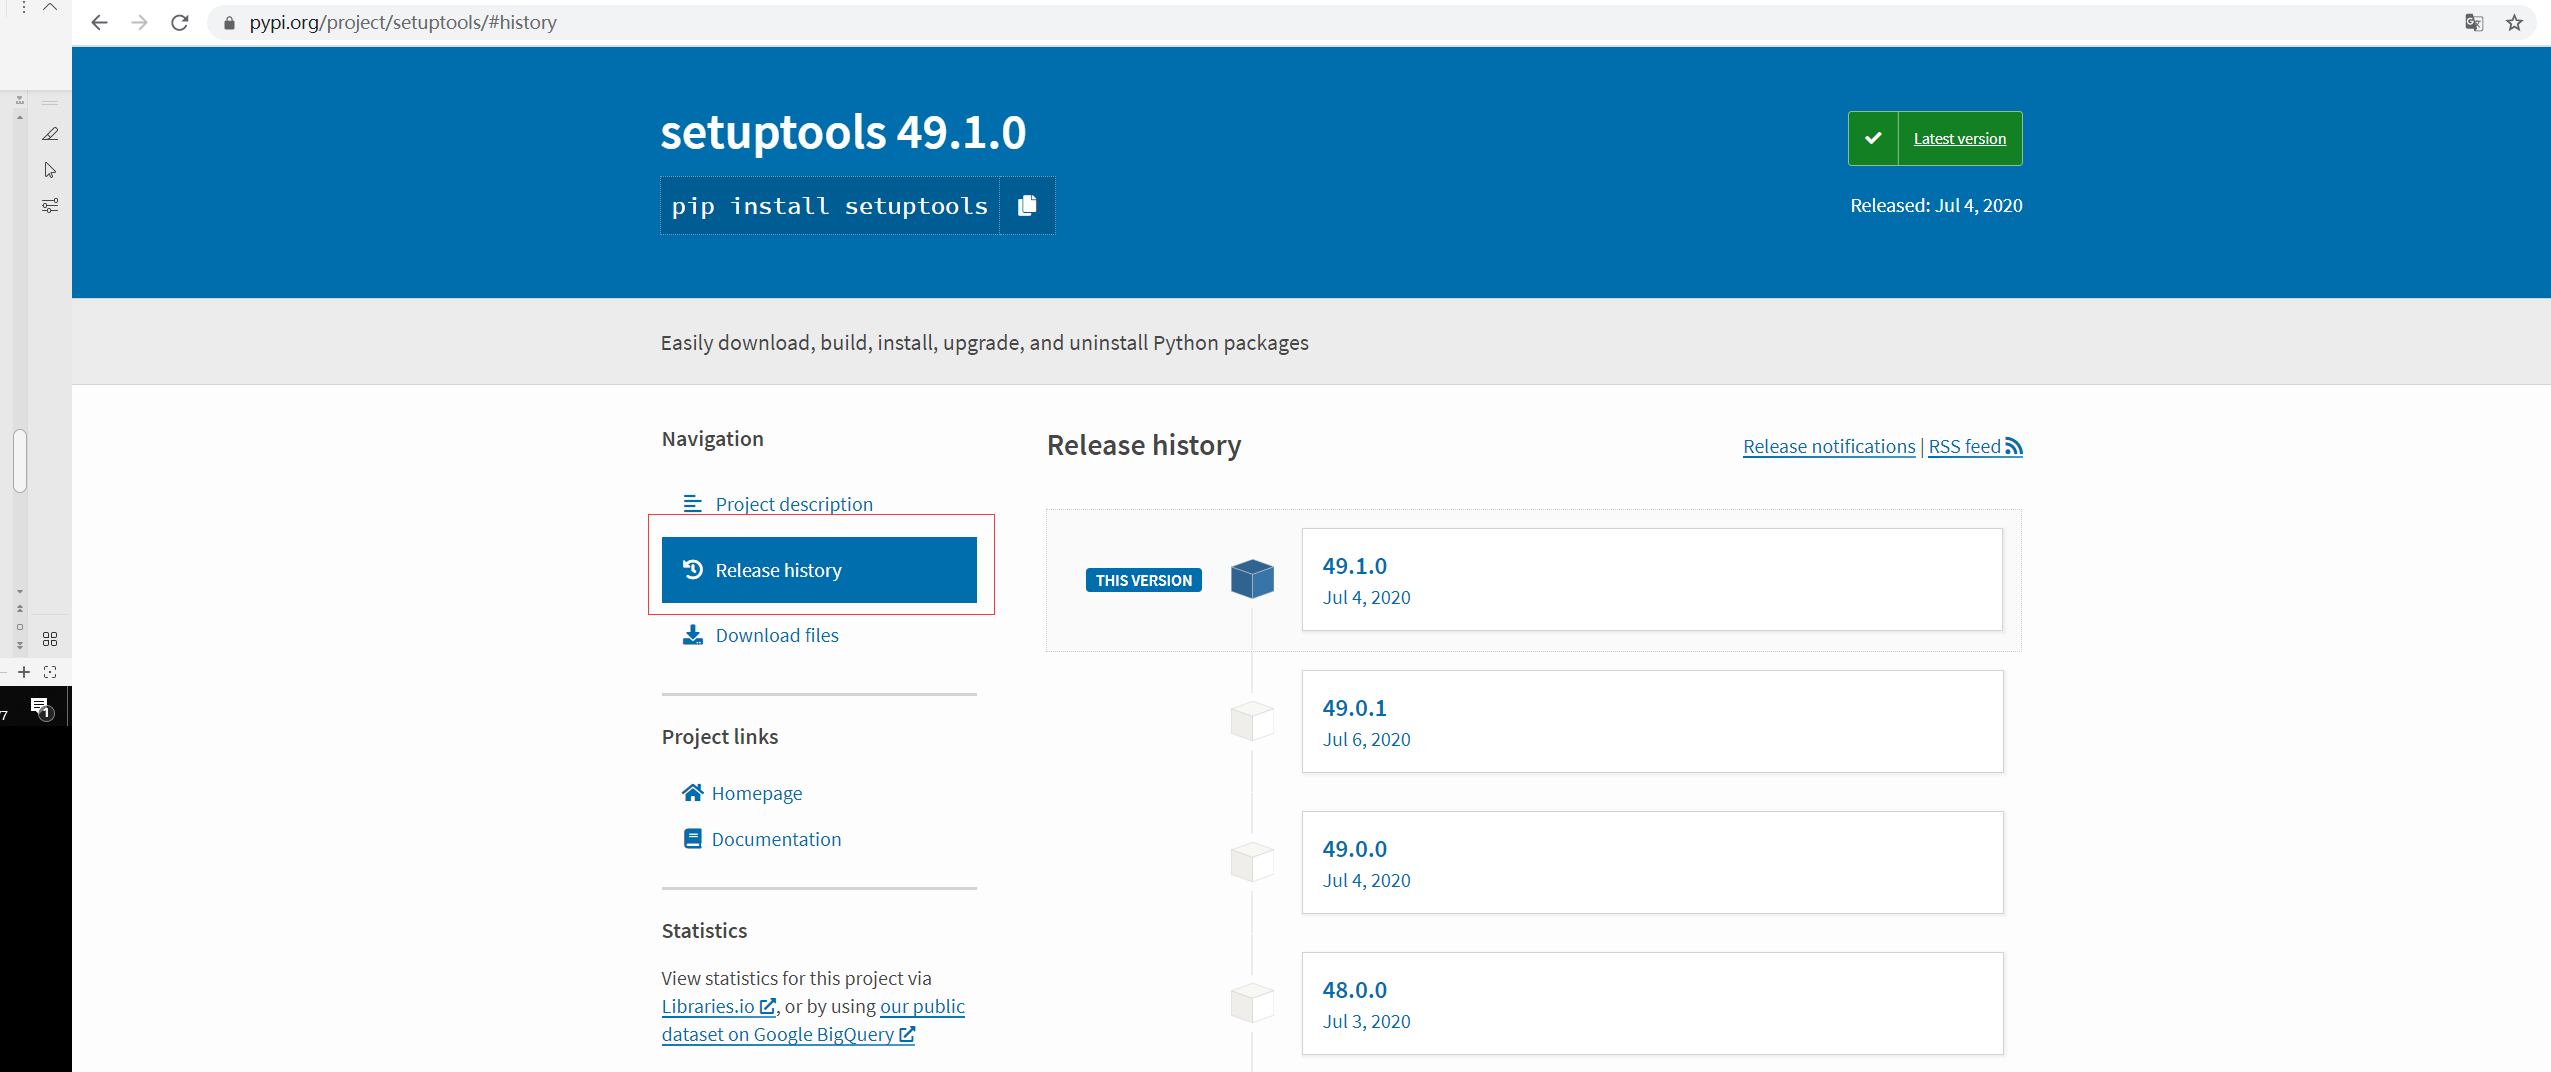
Task: Select the Release history navigation tab
Action: pyautogui.click(x=819, y=570)
